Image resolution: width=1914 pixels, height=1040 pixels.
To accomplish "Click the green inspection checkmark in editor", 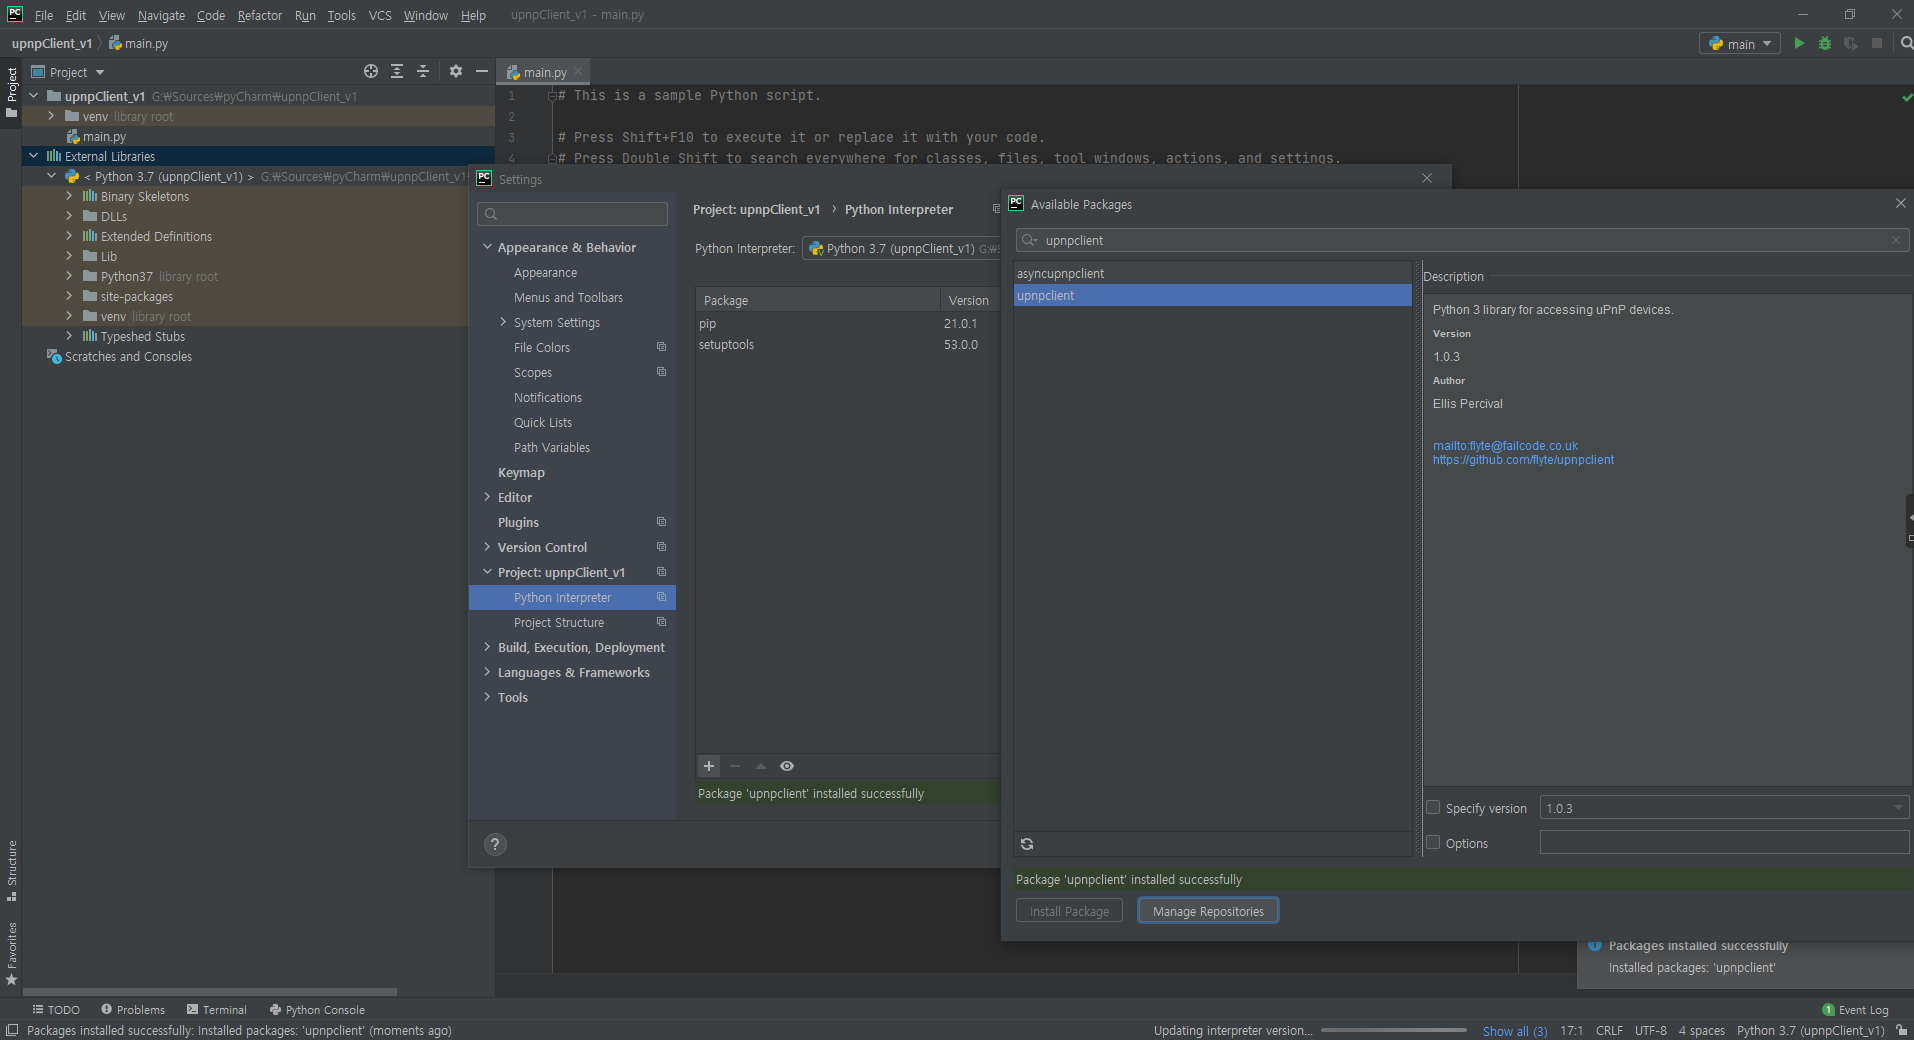I will 1906,97.
